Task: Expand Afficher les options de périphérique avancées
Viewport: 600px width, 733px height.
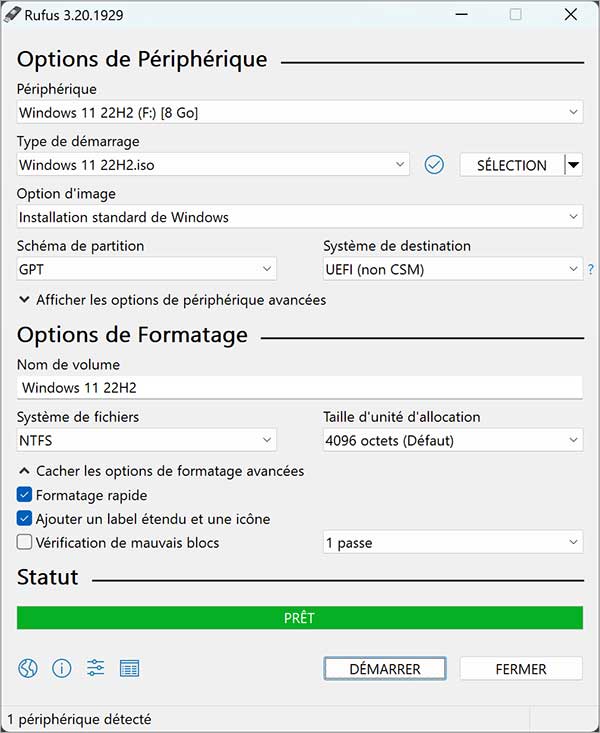Action: pos(172,300)
